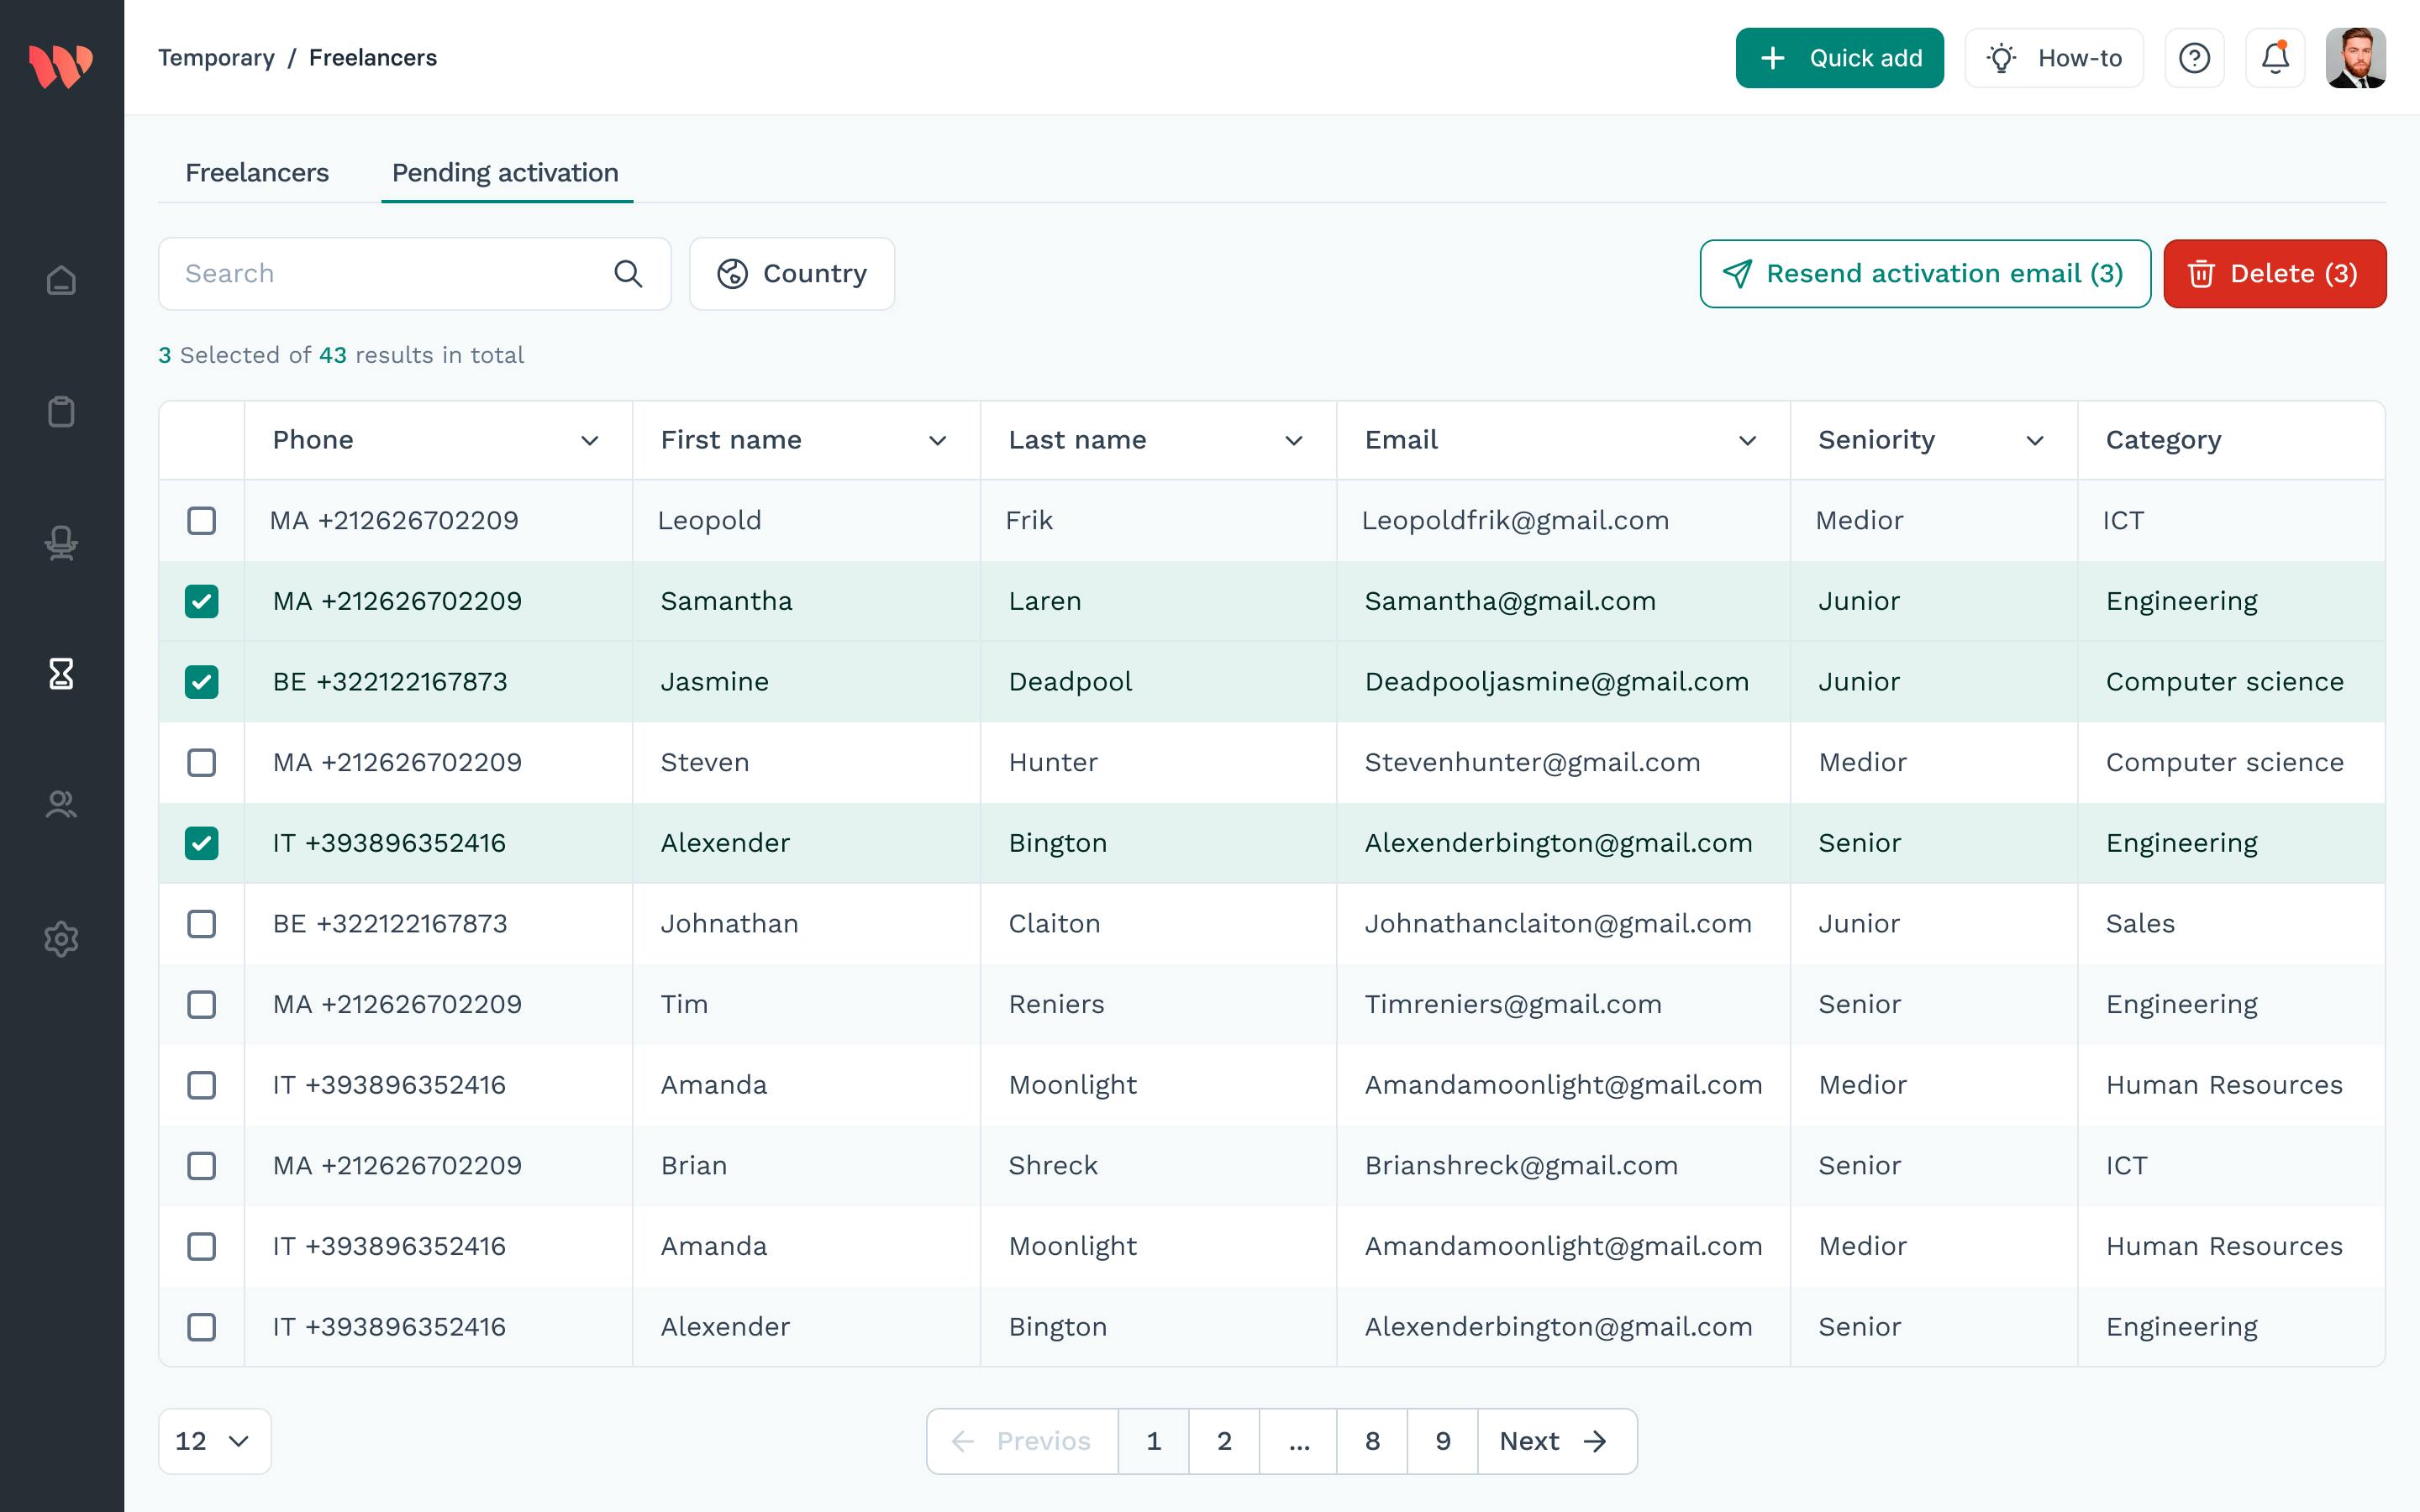
Task: Click the notification bell icon
Action: pyautogui.click(x=2275, y=58)
